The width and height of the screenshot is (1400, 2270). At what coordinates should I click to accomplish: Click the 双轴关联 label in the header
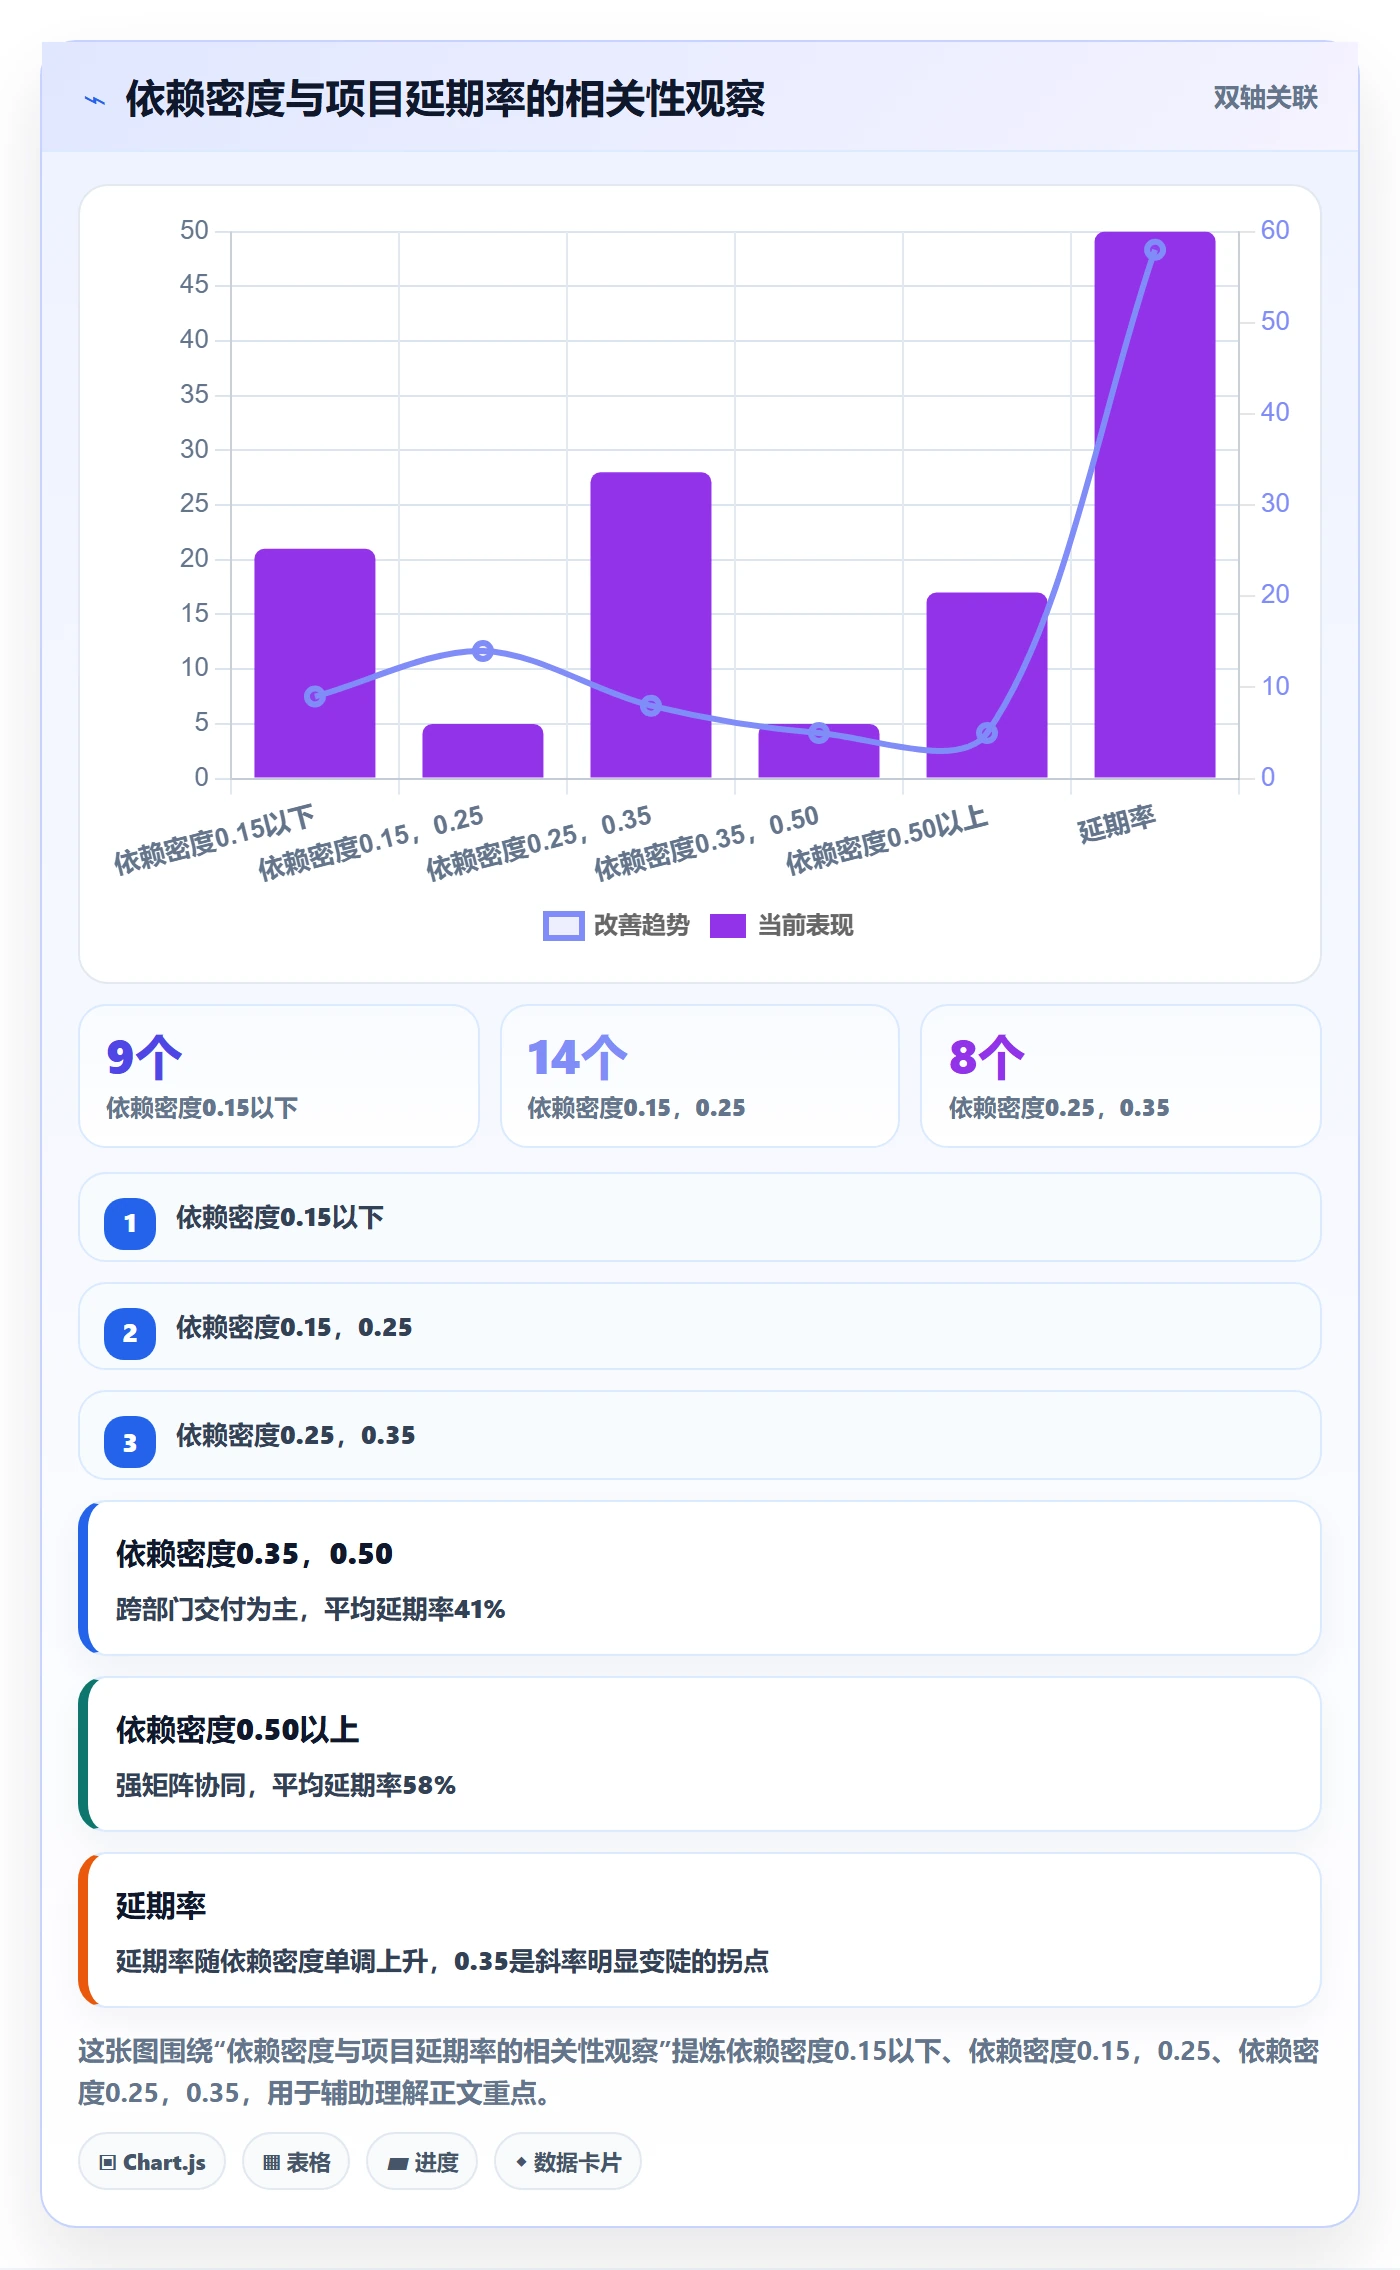tap(1265, 98)
